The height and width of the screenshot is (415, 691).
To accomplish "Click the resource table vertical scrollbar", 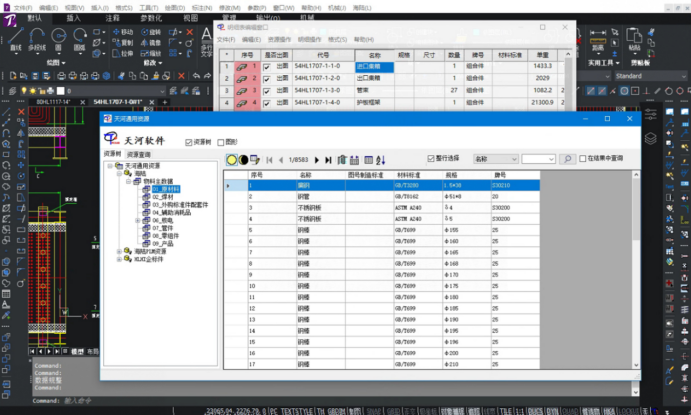I will pyautogui.click(x=636, y=270).
